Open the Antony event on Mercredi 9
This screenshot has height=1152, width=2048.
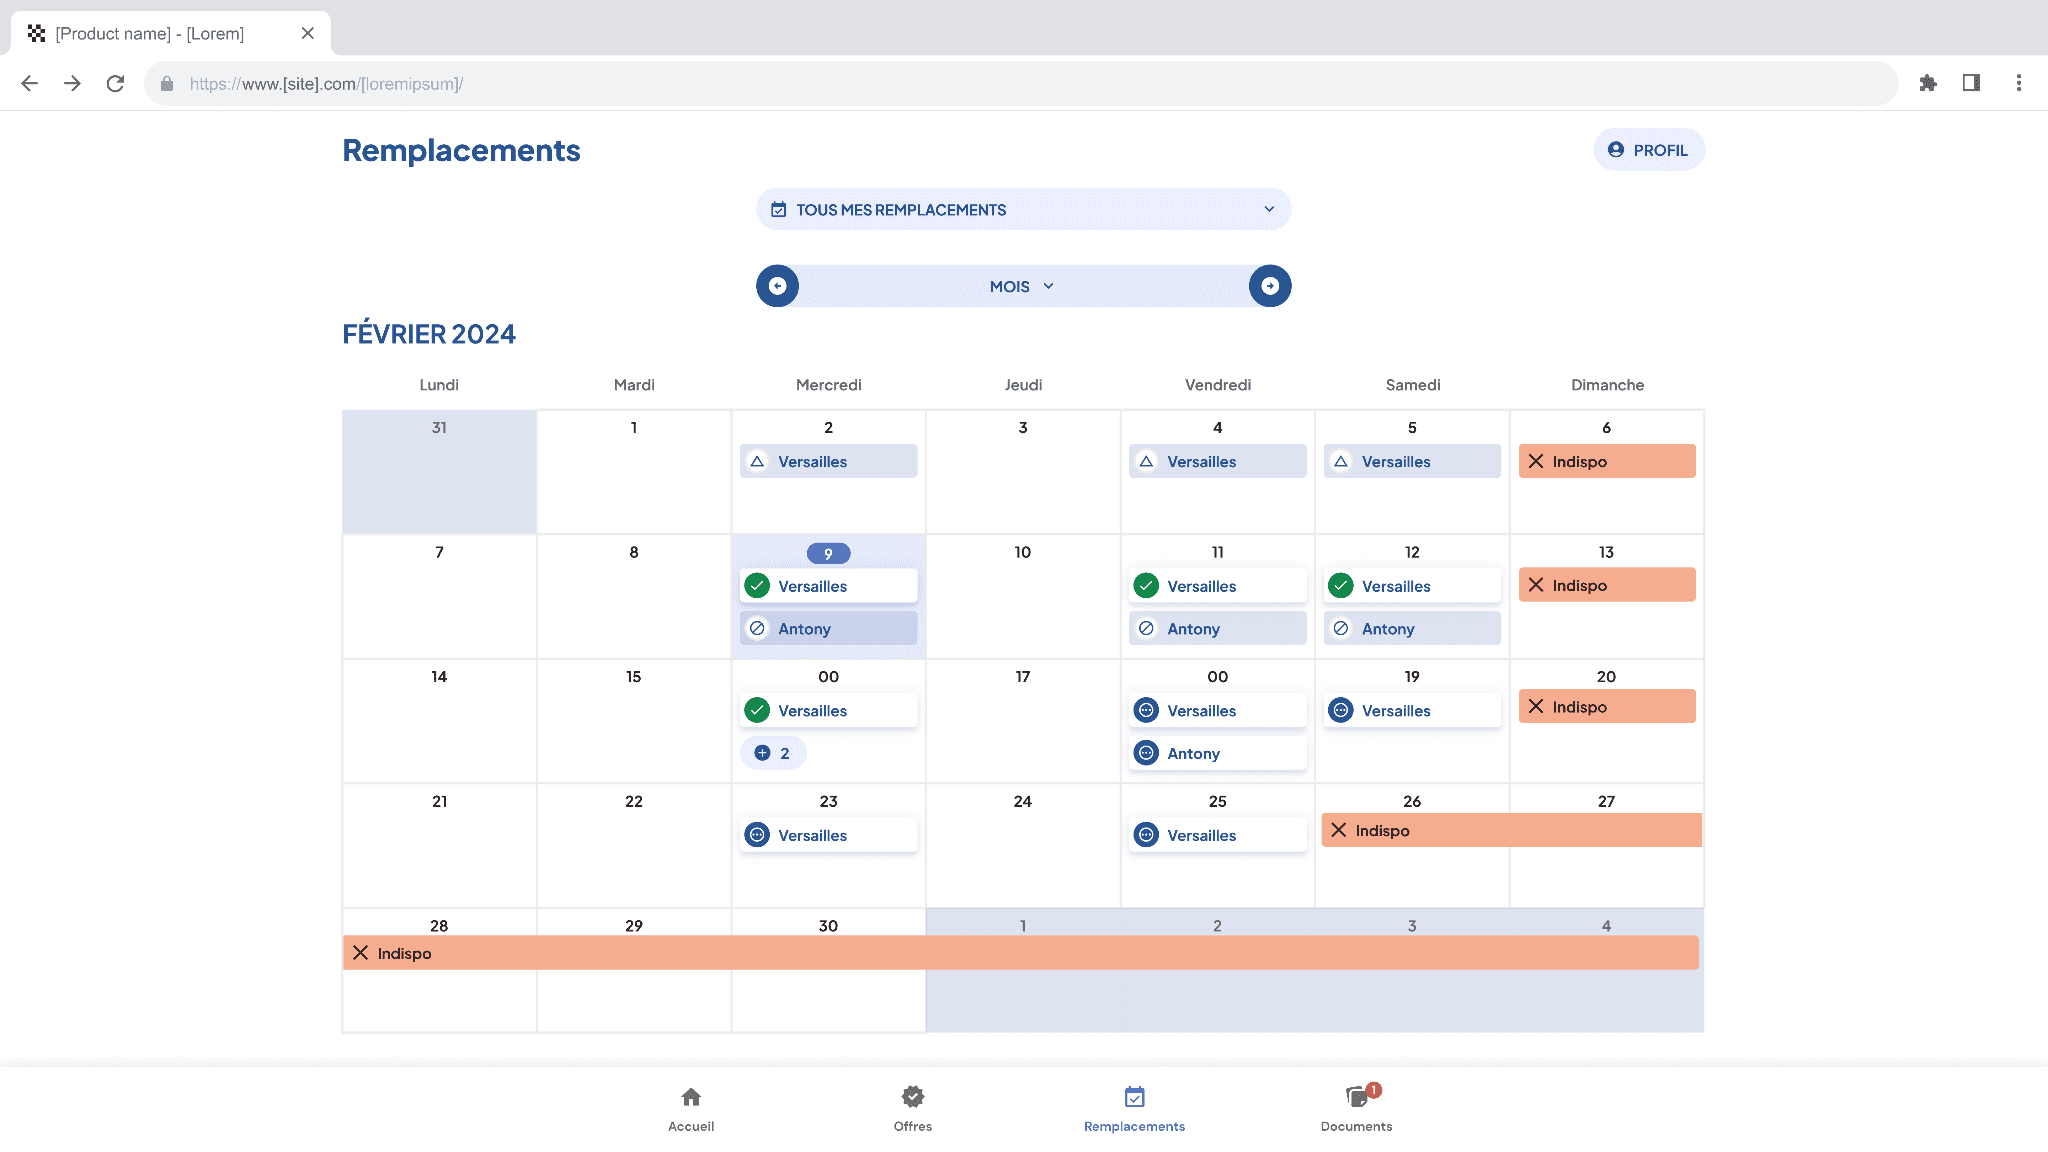click(x=828, y=629)
